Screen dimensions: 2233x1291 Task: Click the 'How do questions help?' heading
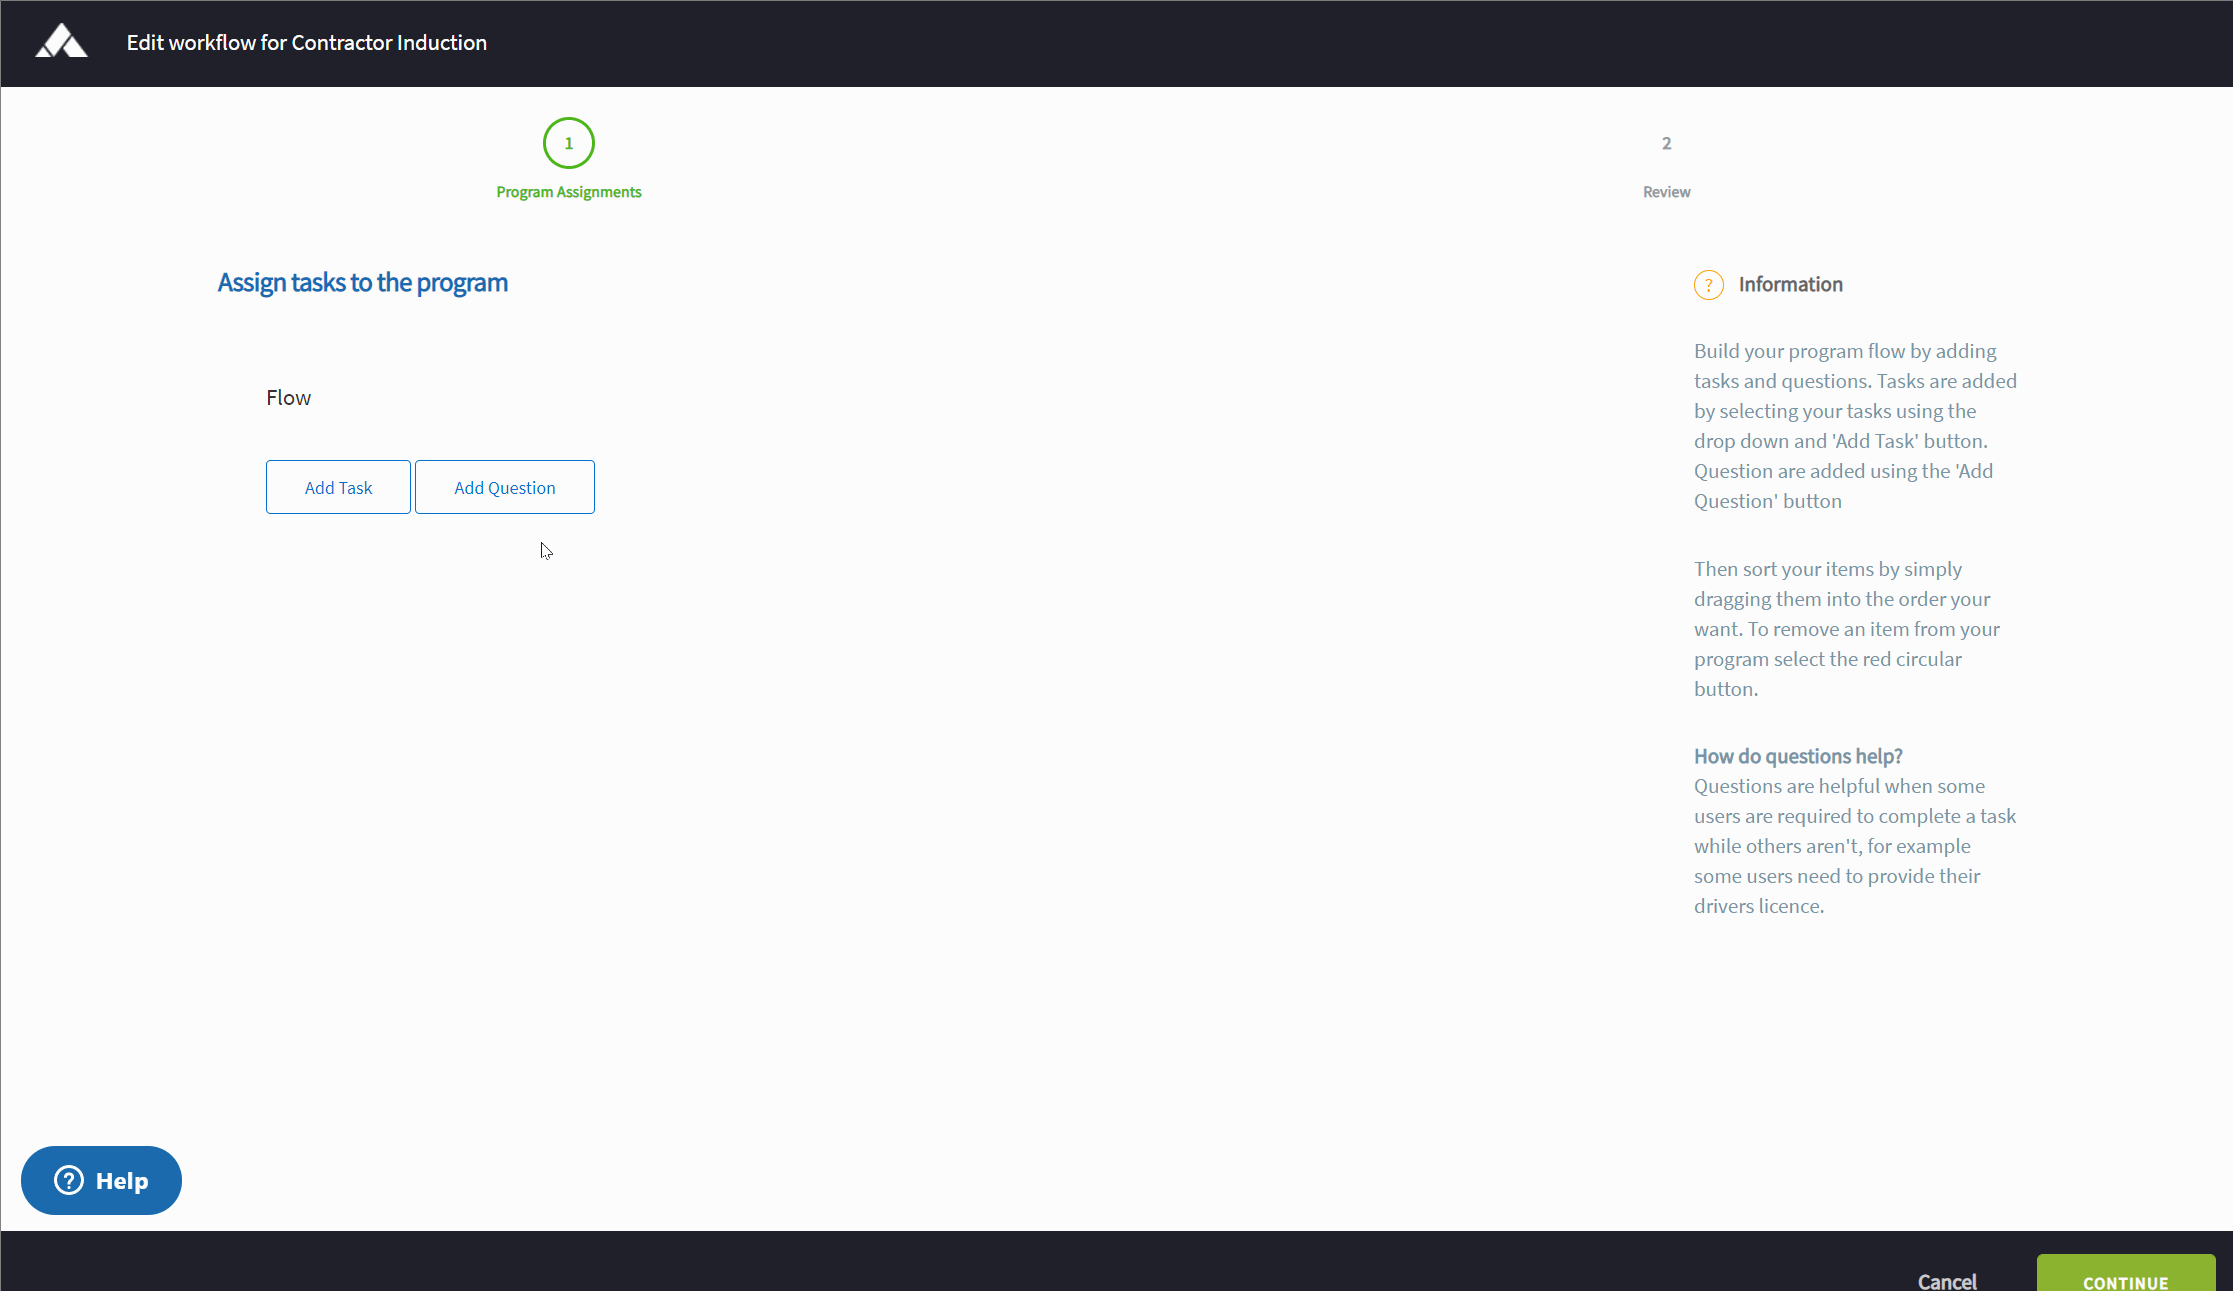click(x=1797, y=756)
